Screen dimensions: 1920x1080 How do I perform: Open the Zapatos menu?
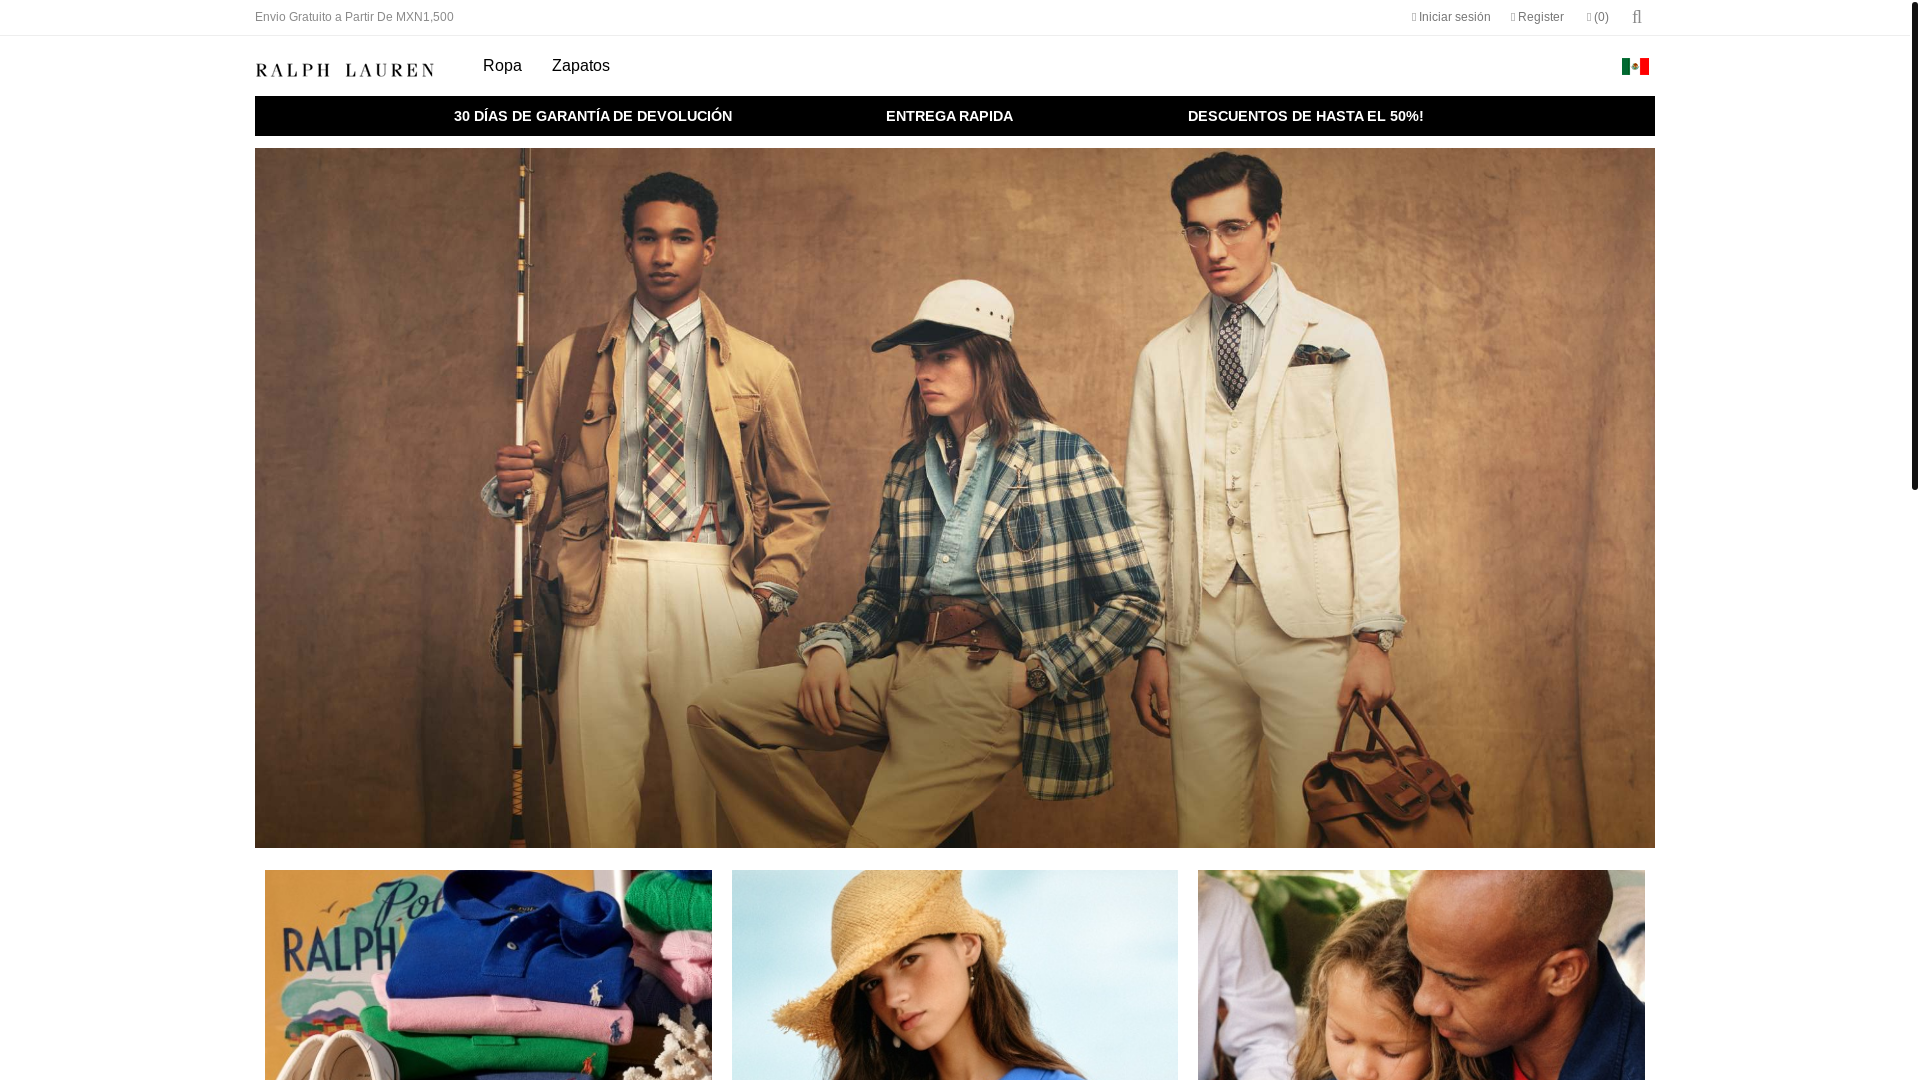581,66
